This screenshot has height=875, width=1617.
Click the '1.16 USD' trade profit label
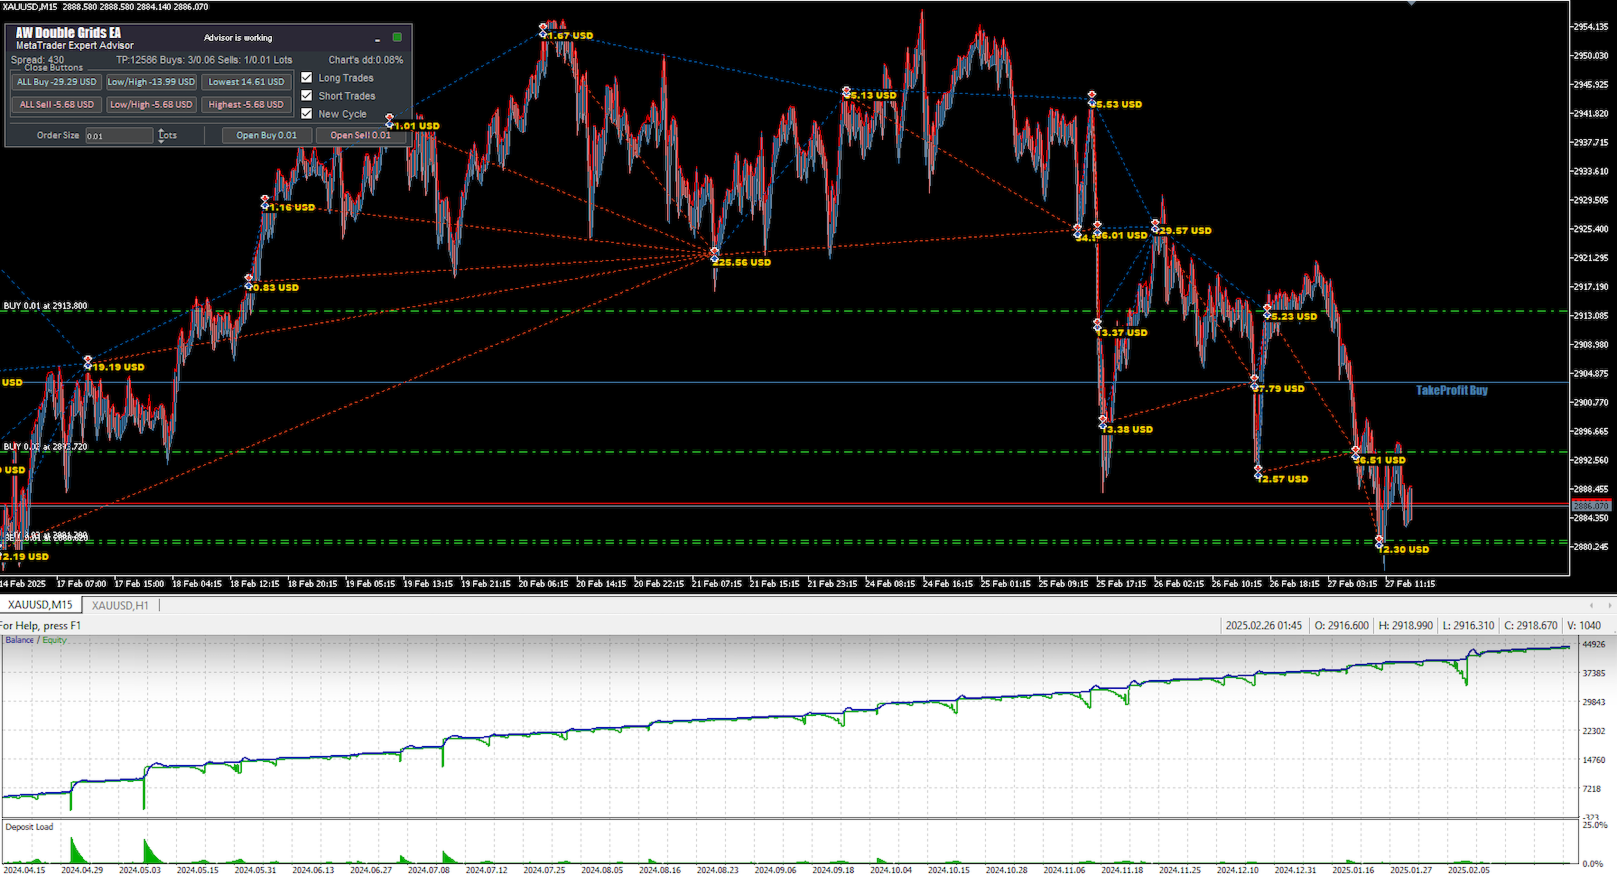tap(292, 207)
